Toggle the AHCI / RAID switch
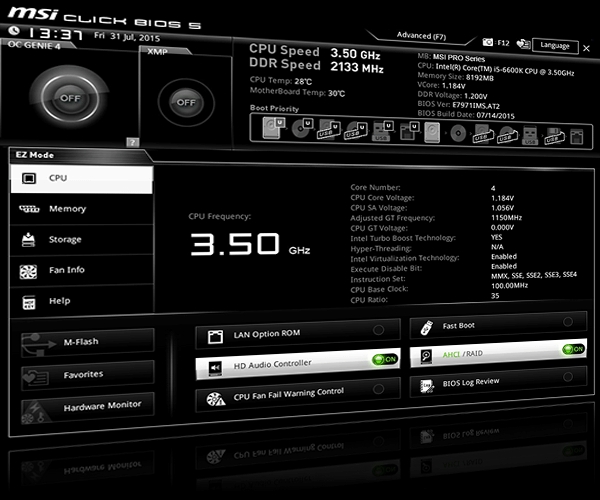The image size is (600, 500). [573, 349]
